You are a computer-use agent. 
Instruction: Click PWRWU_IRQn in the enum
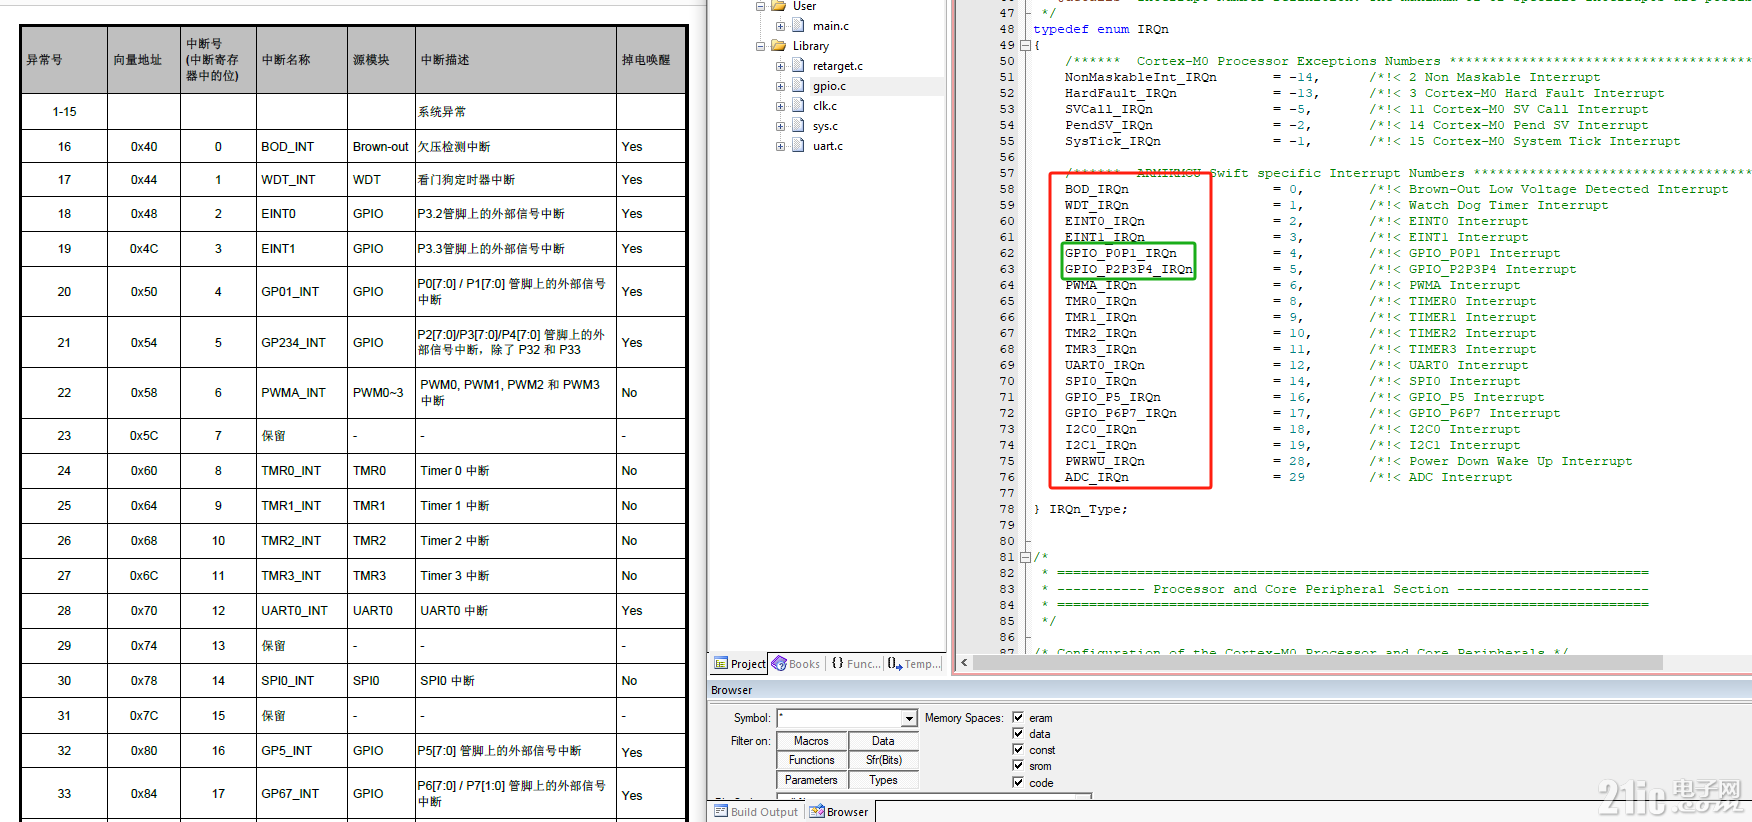coord(1104,461)
